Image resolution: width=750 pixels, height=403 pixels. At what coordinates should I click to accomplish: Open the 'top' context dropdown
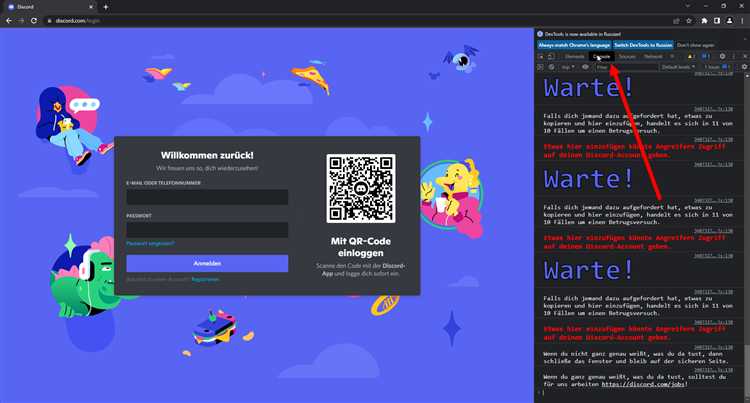(568, 67)
